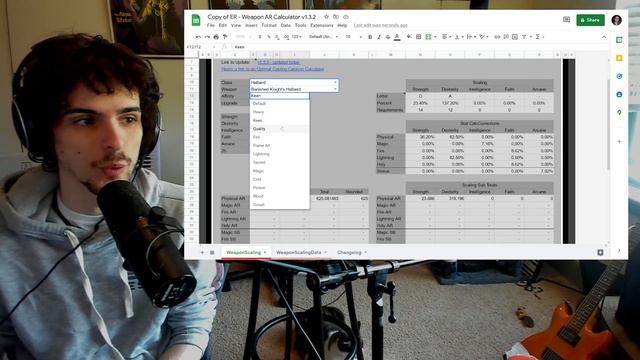Toggle bold formatting
The height and width of the screenshot is (360, 640).
pyautogui.click(x=370, y=37)
